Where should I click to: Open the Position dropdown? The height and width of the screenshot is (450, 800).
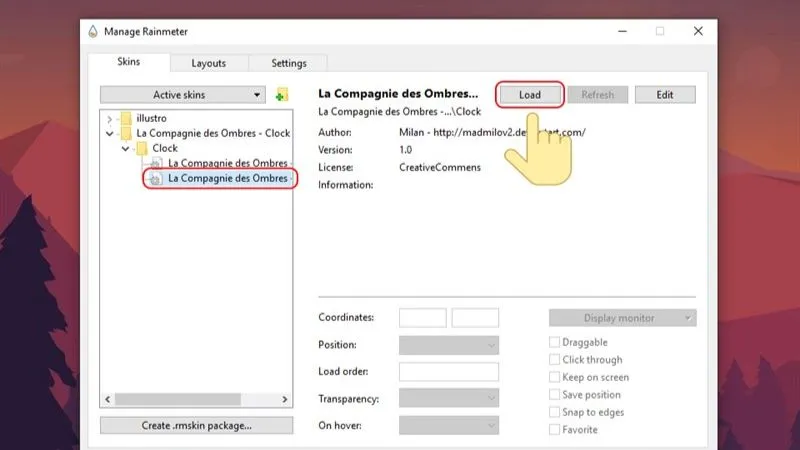coord(449,345)
